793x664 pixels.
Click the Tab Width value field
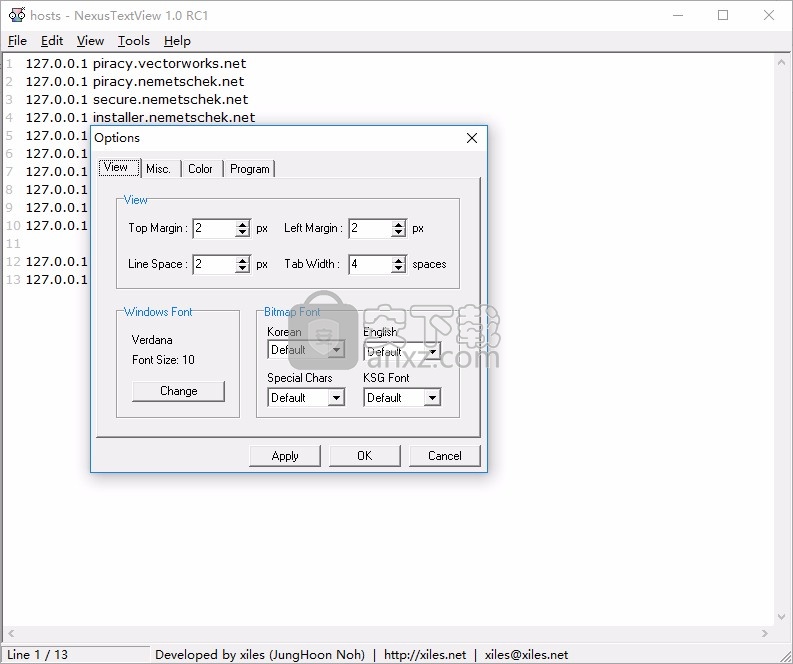tap(370, 264)
